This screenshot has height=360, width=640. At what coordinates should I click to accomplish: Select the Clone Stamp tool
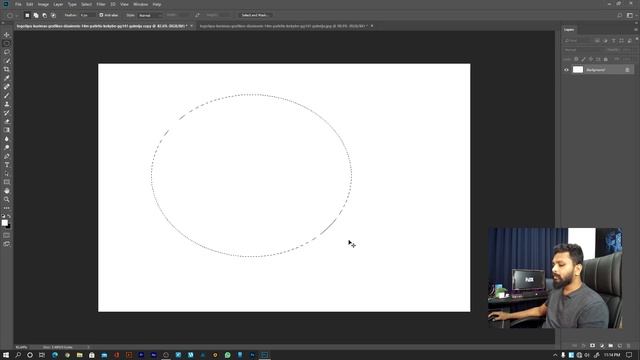[x=7, y=104]
